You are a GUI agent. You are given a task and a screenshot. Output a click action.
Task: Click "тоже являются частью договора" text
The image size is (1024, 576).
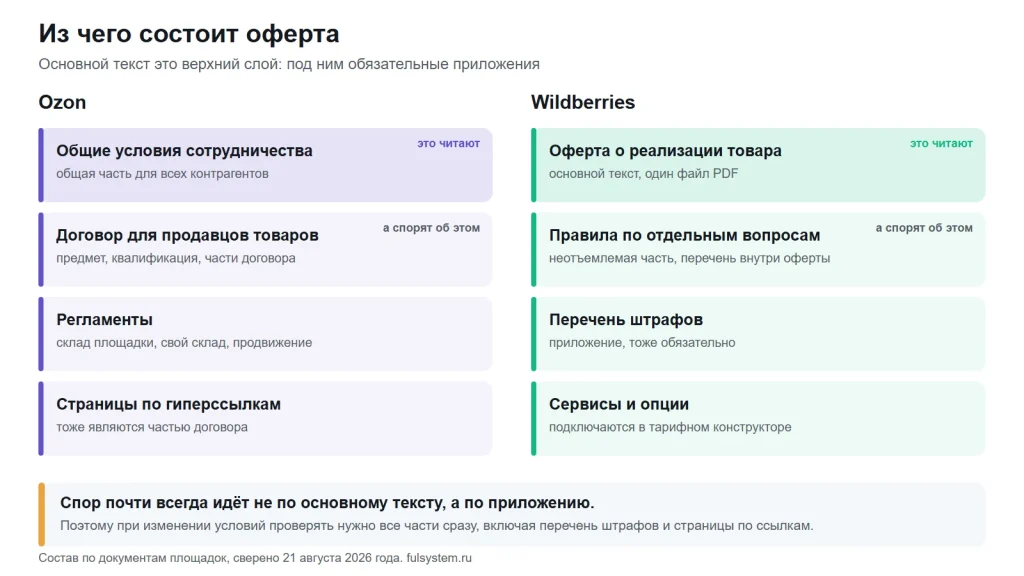[x=152, y=427]
